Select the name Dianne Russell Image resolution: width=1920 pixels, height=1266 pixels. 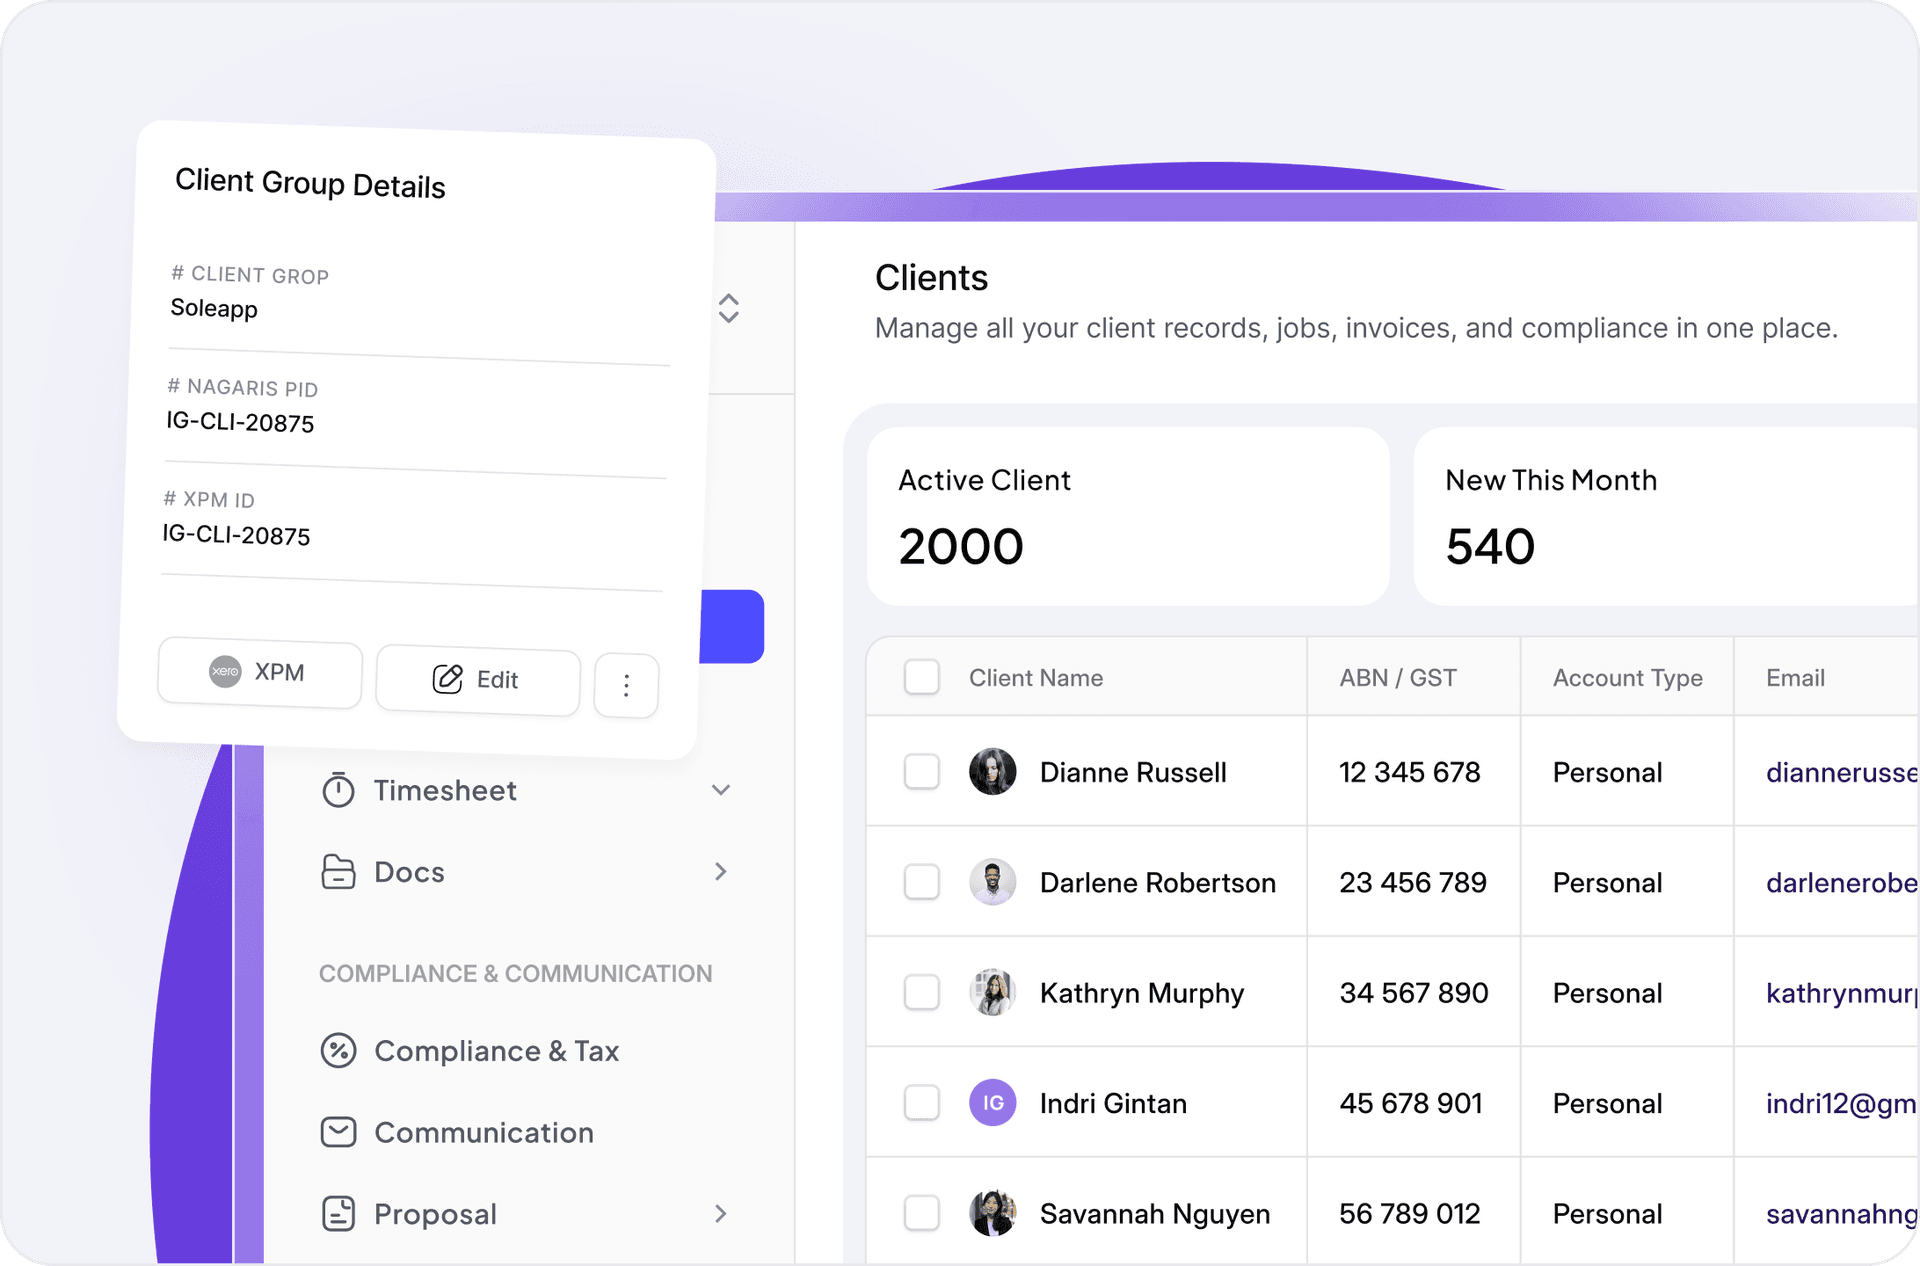(1133, 772)
